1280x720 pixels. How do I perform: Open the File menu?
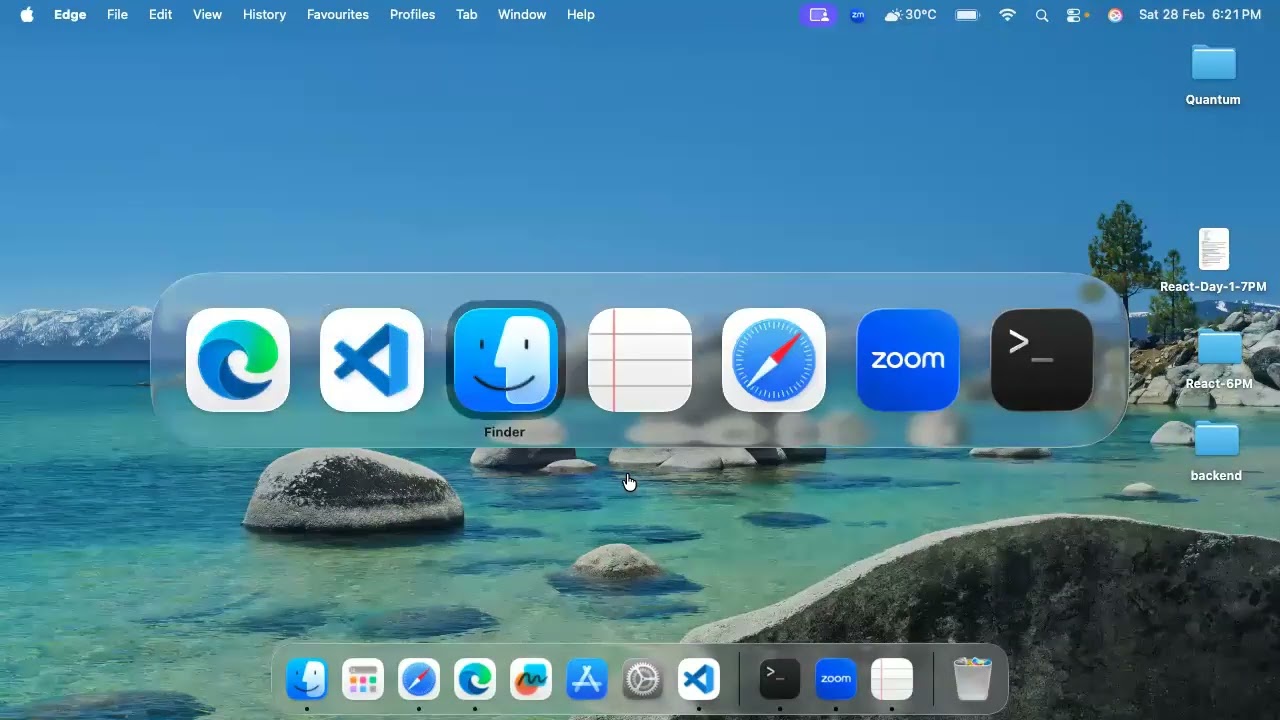[117, 15]
